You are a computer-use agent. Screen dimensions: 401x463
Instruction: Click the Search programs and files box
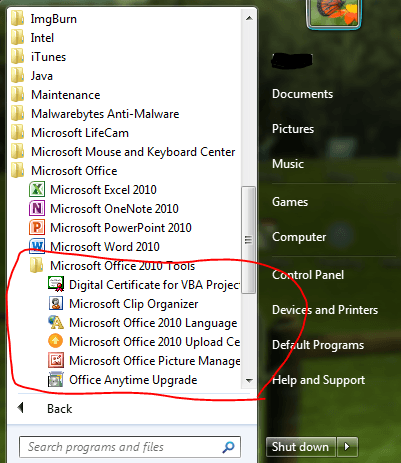point(130,447)
